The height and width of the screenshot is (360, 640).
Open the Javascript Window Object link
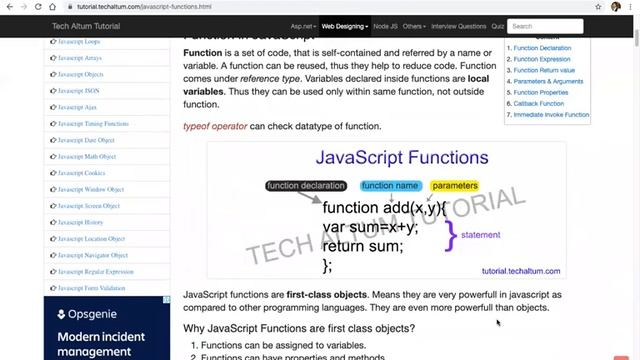[91, 189]
